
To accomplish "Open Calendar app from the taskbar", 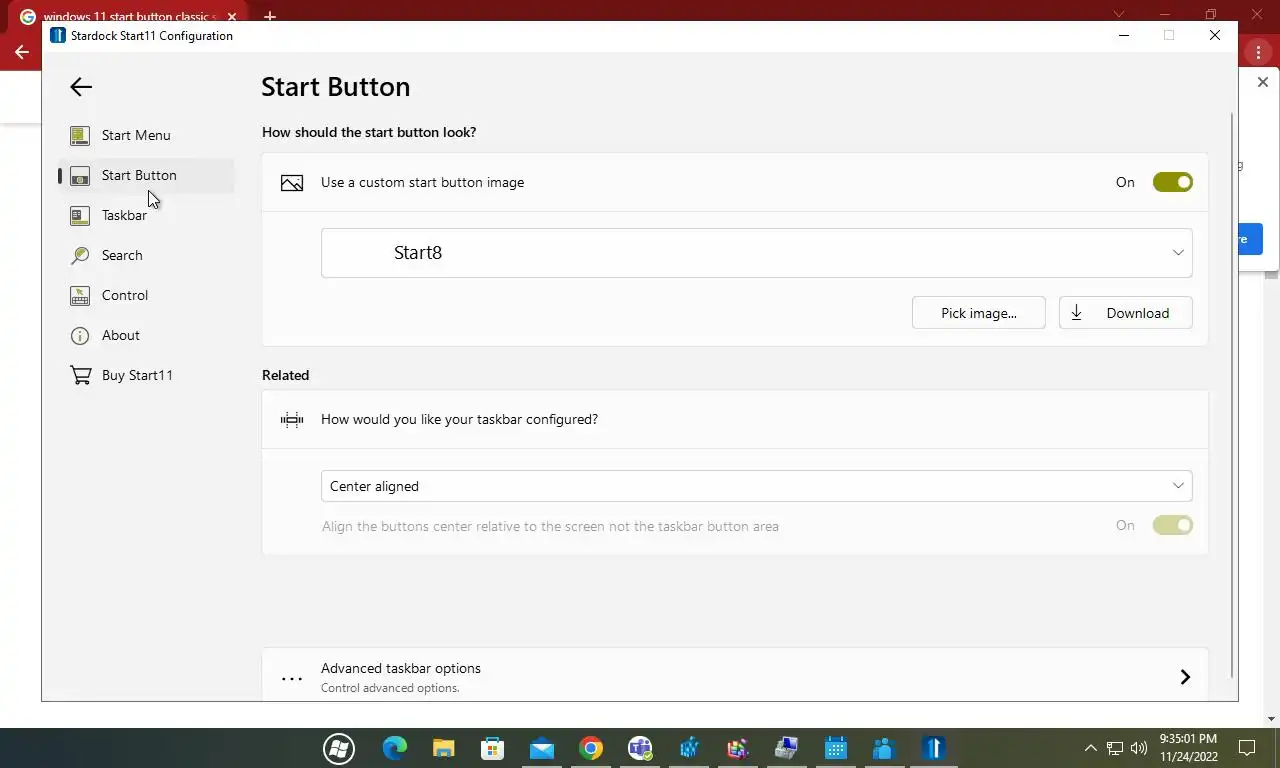I will pos(836,748).
